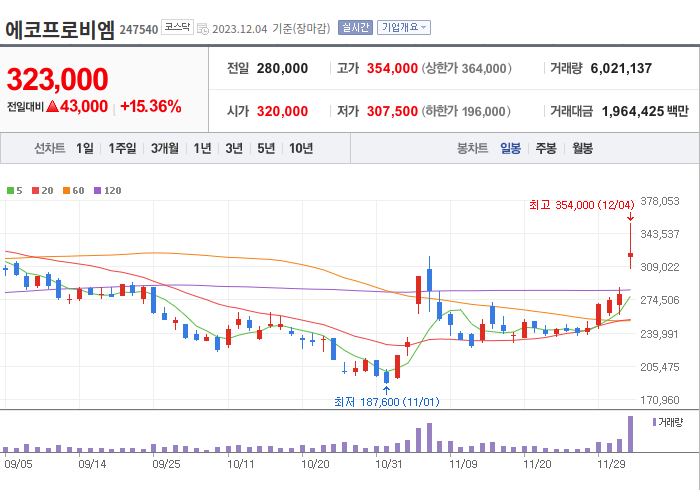Click the date-basis calendar icon
The width and height of the screenshot is (700, 490).
point(203,29)
